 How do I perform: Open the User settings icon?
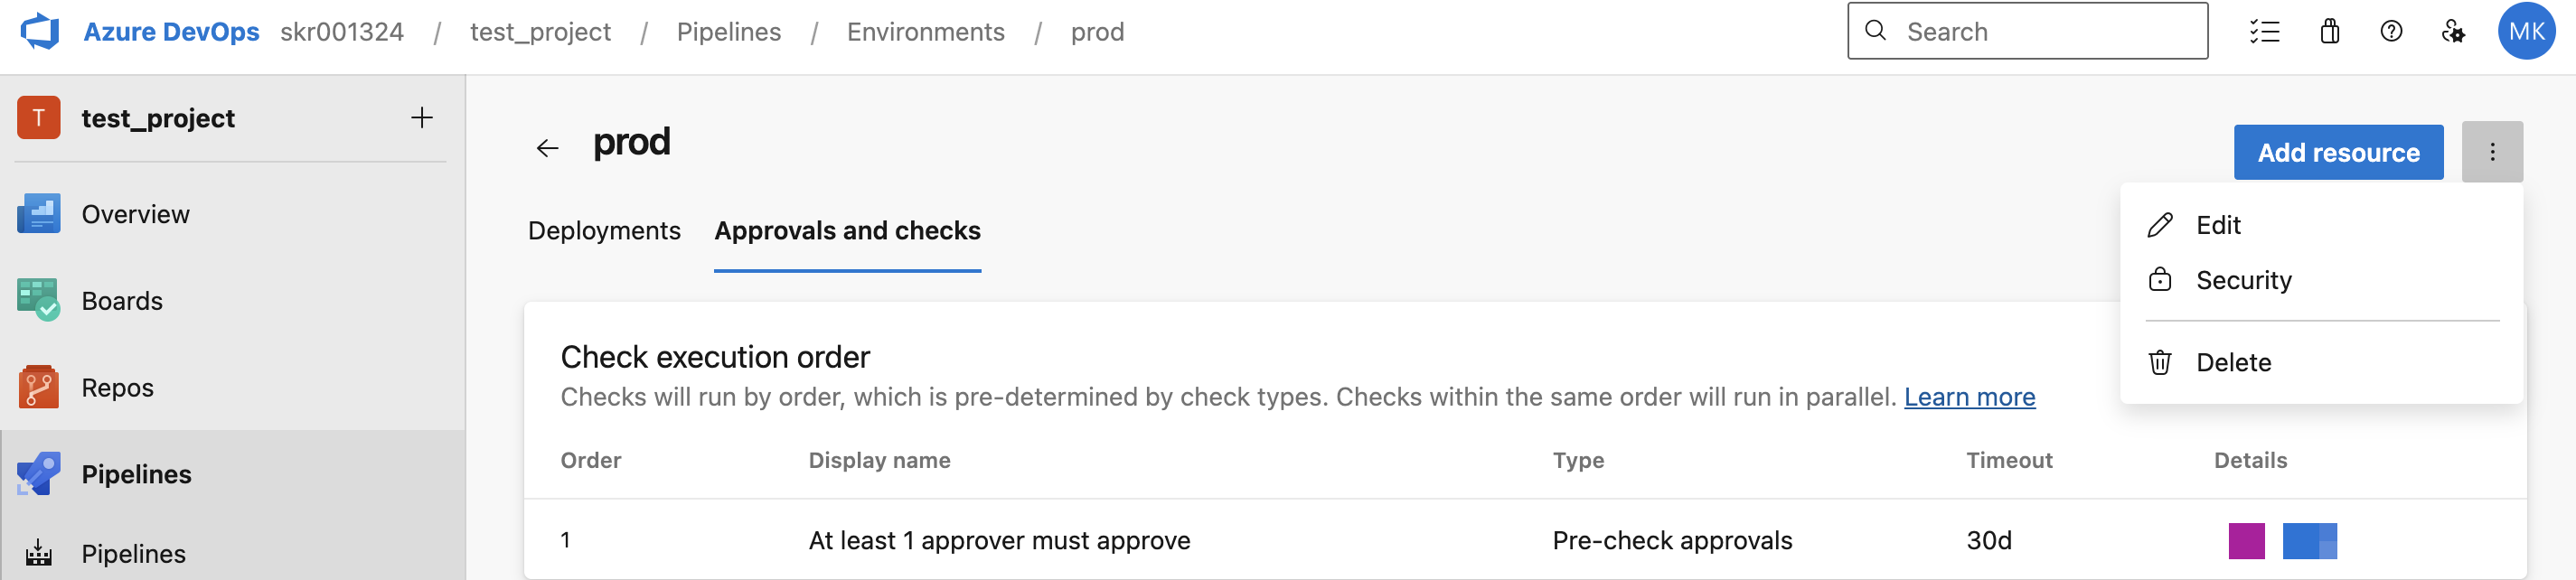(2453, 32)
